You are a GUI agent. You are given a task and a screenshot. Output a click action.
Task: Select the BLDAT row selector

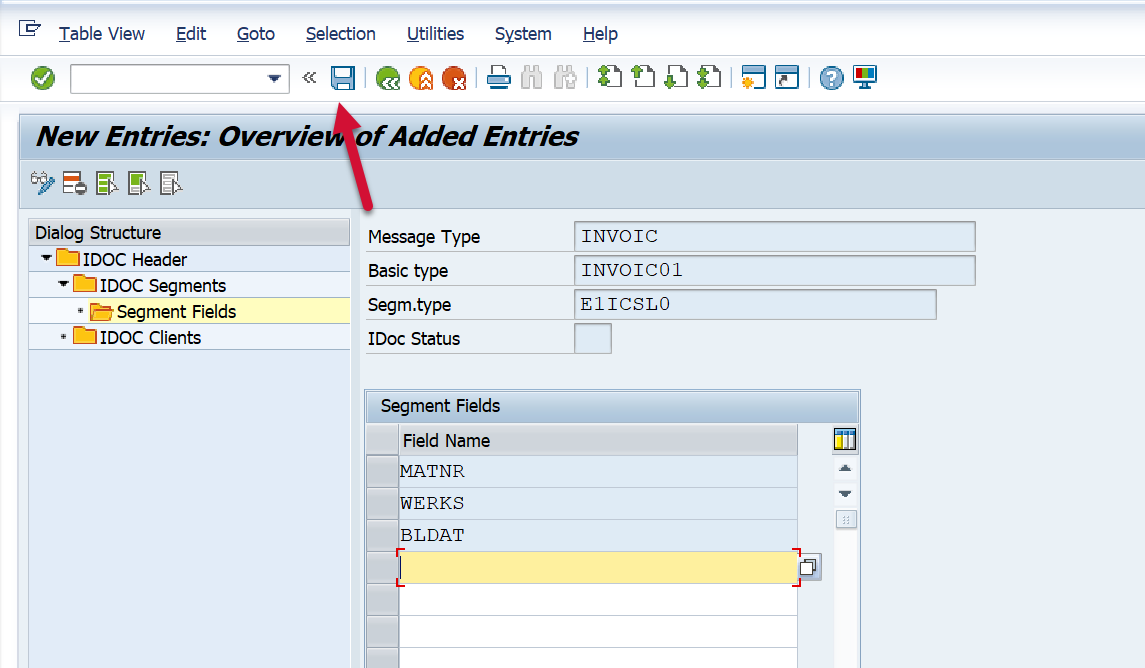click(x=382, y=535)
